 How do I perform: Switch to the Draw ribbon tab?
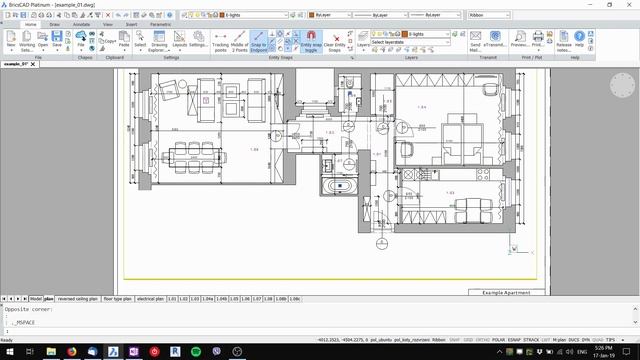[x=55, y=24]
